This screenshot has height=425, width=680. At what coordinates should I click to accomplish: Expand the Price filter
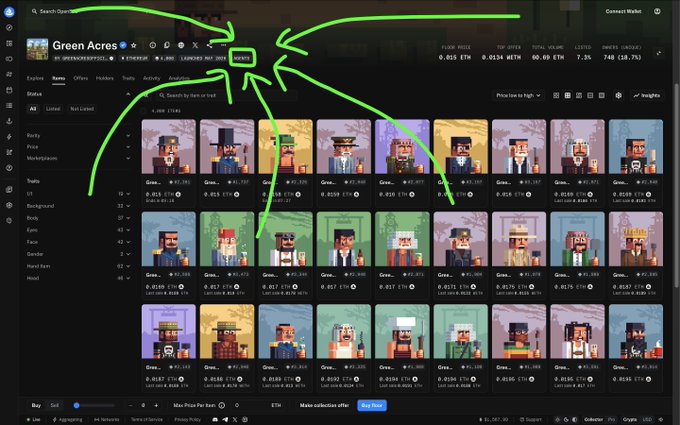[x=78, y=147]
